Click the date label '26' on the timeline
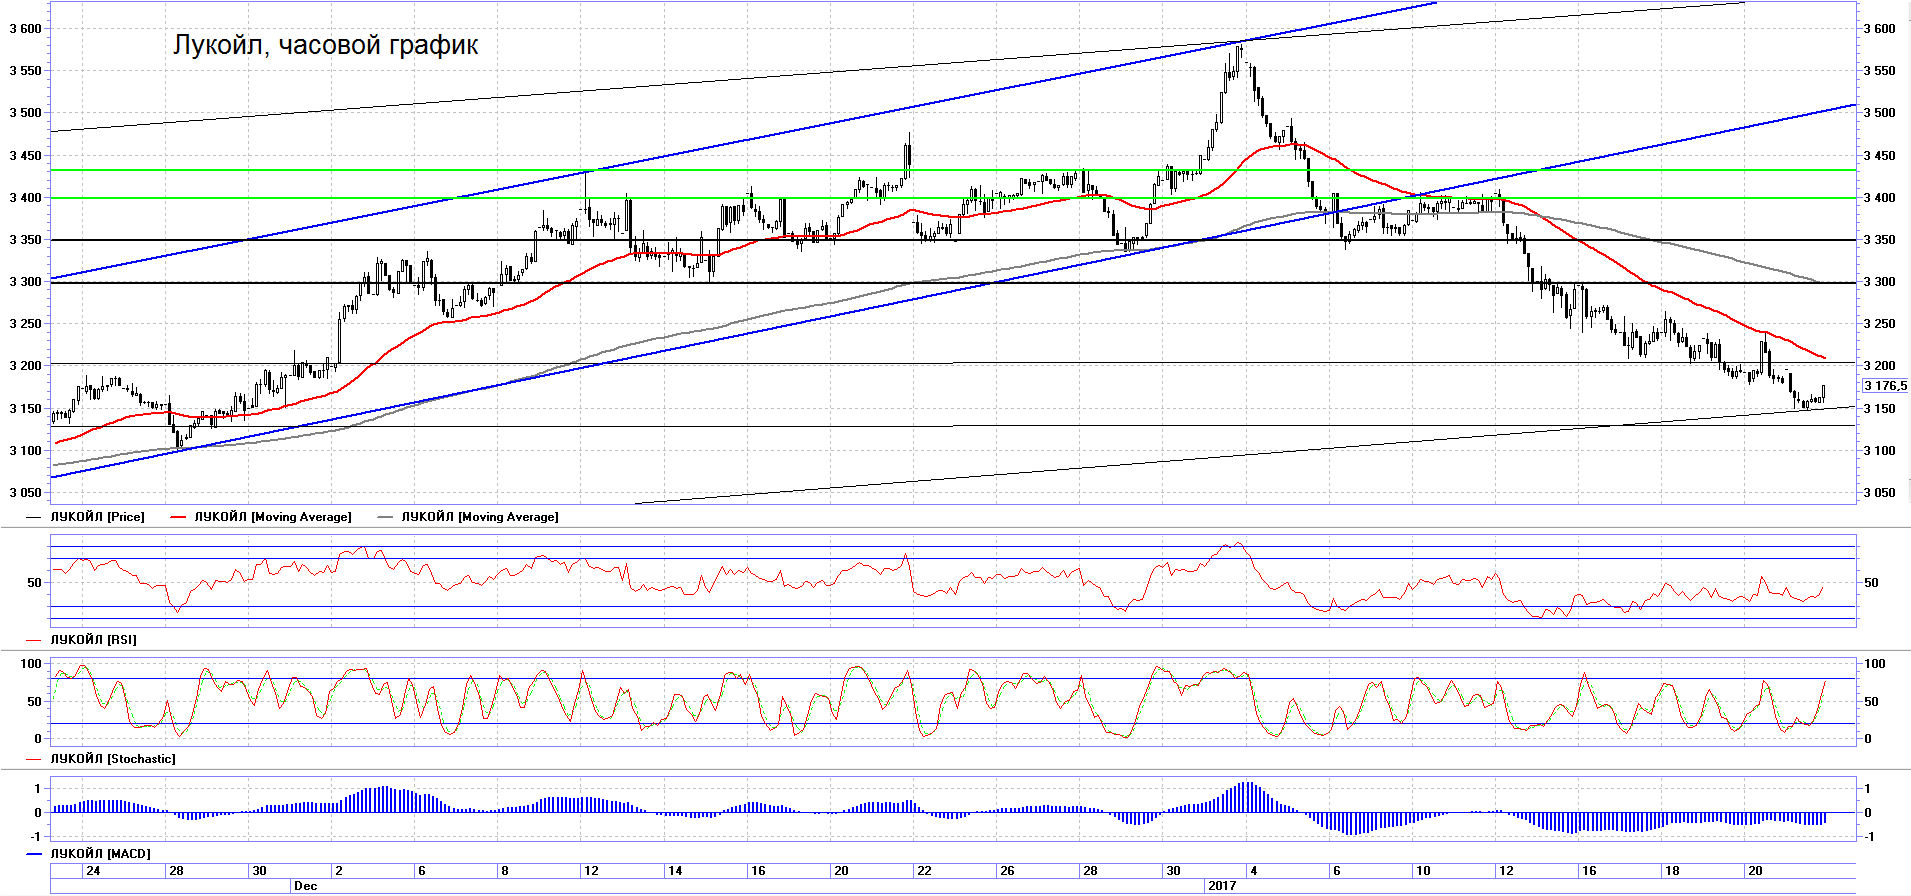The width and height of the screenshot is (1911, 896). pos(1007,871)
